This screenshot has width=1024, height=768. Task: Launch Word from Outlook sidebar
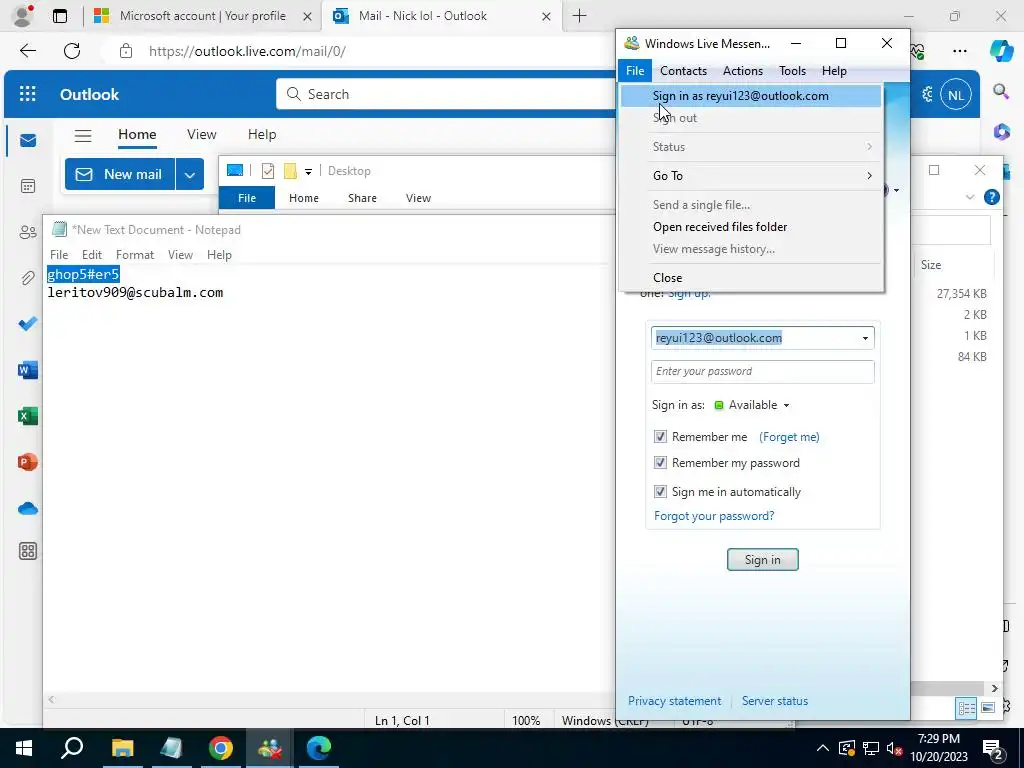coord(27,370)
